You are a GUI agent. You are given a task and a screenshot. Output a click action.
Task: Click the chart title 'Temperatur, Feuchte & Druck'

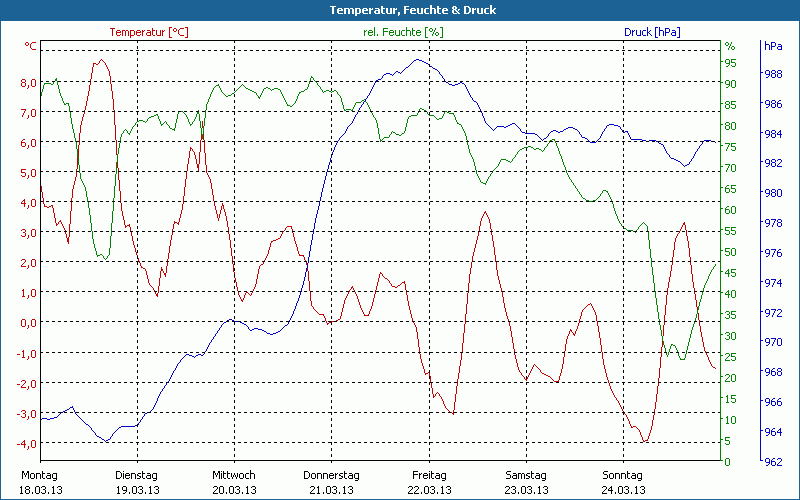pos(413,10)
